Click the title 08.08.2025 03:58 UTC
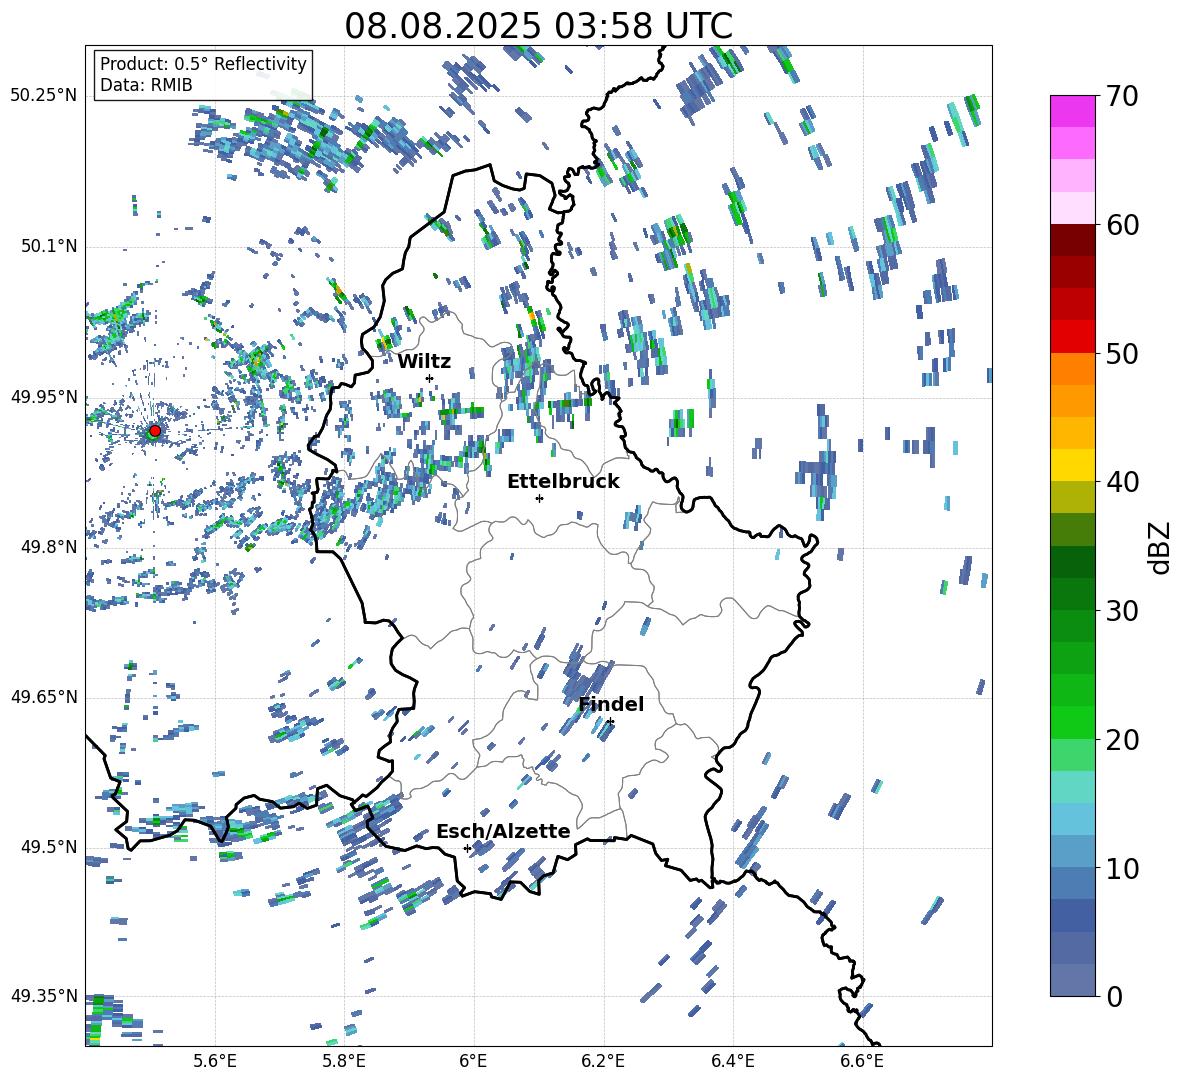1184x1081 pixels. click(x=538, y=26)
